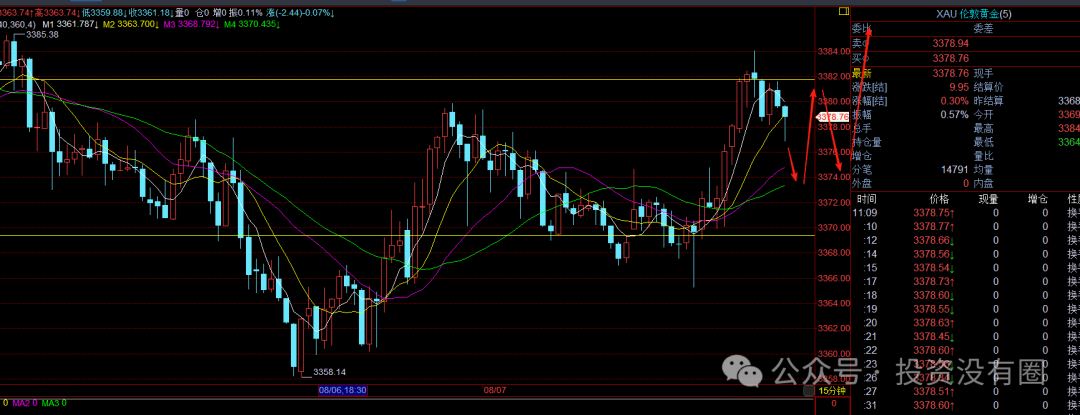Image resolution: width=1080 pixels, height=415 pixels.
Task: Click the 3374.00 price axis label
Action: coord(832,178)
